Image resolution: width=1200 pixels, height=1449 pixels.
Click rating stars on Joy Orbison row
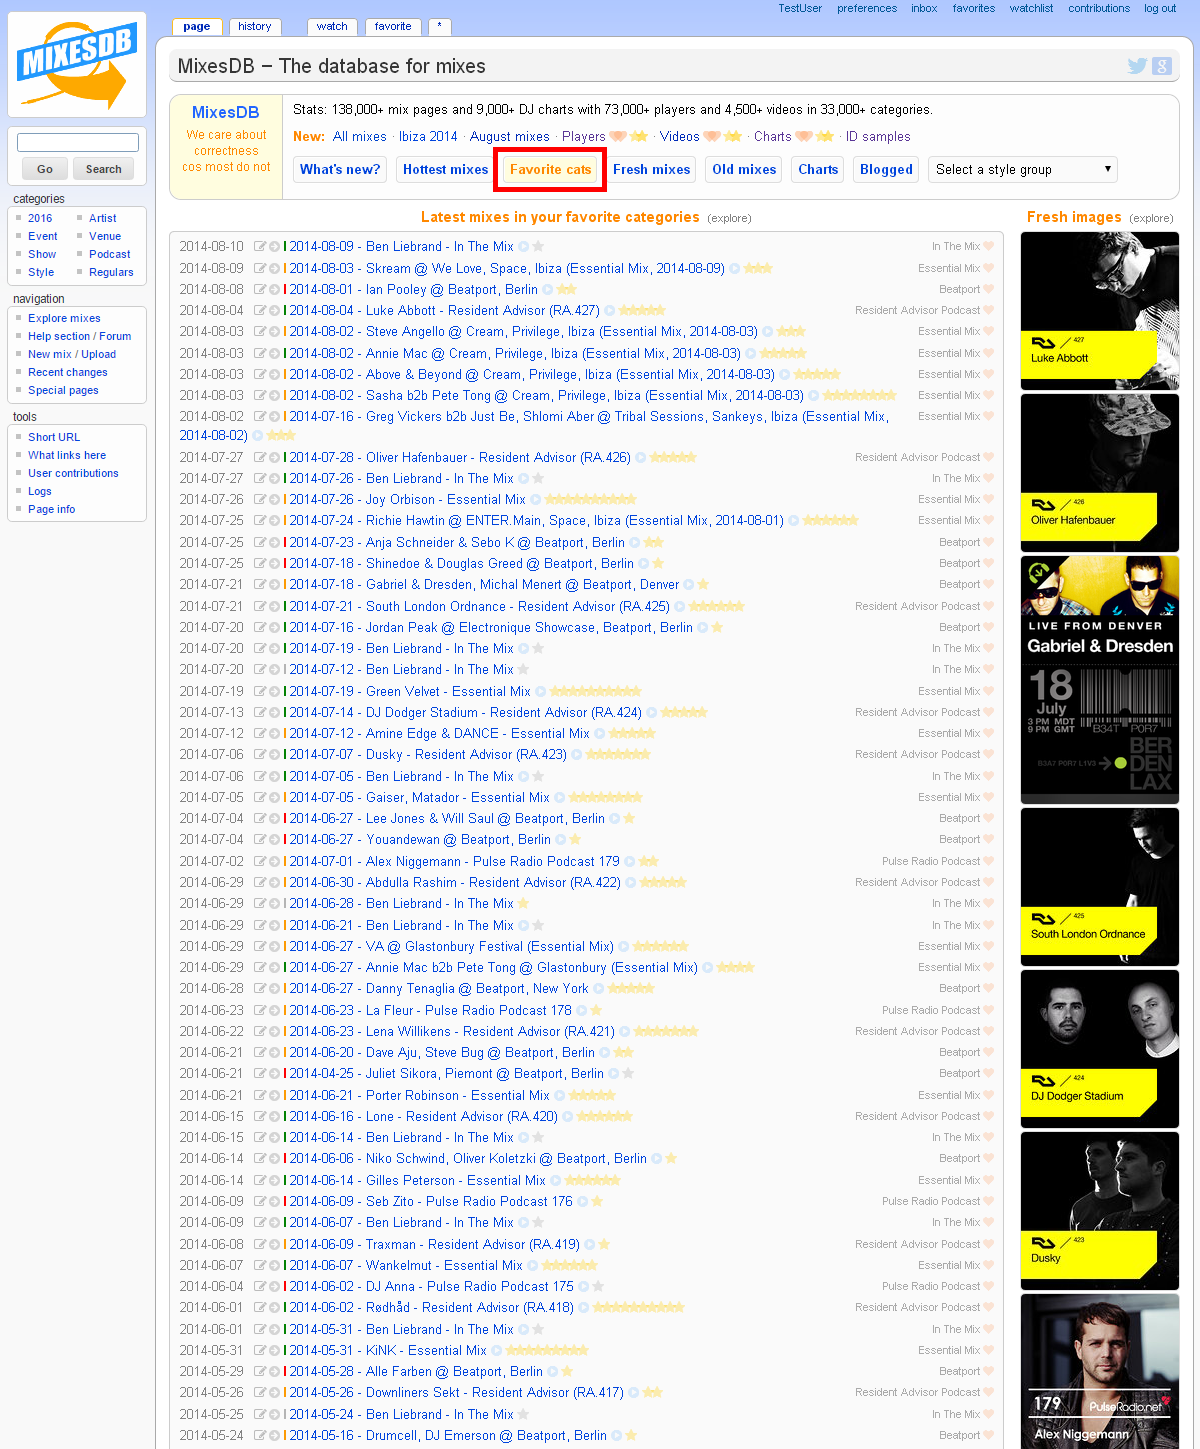coord(591,500)
